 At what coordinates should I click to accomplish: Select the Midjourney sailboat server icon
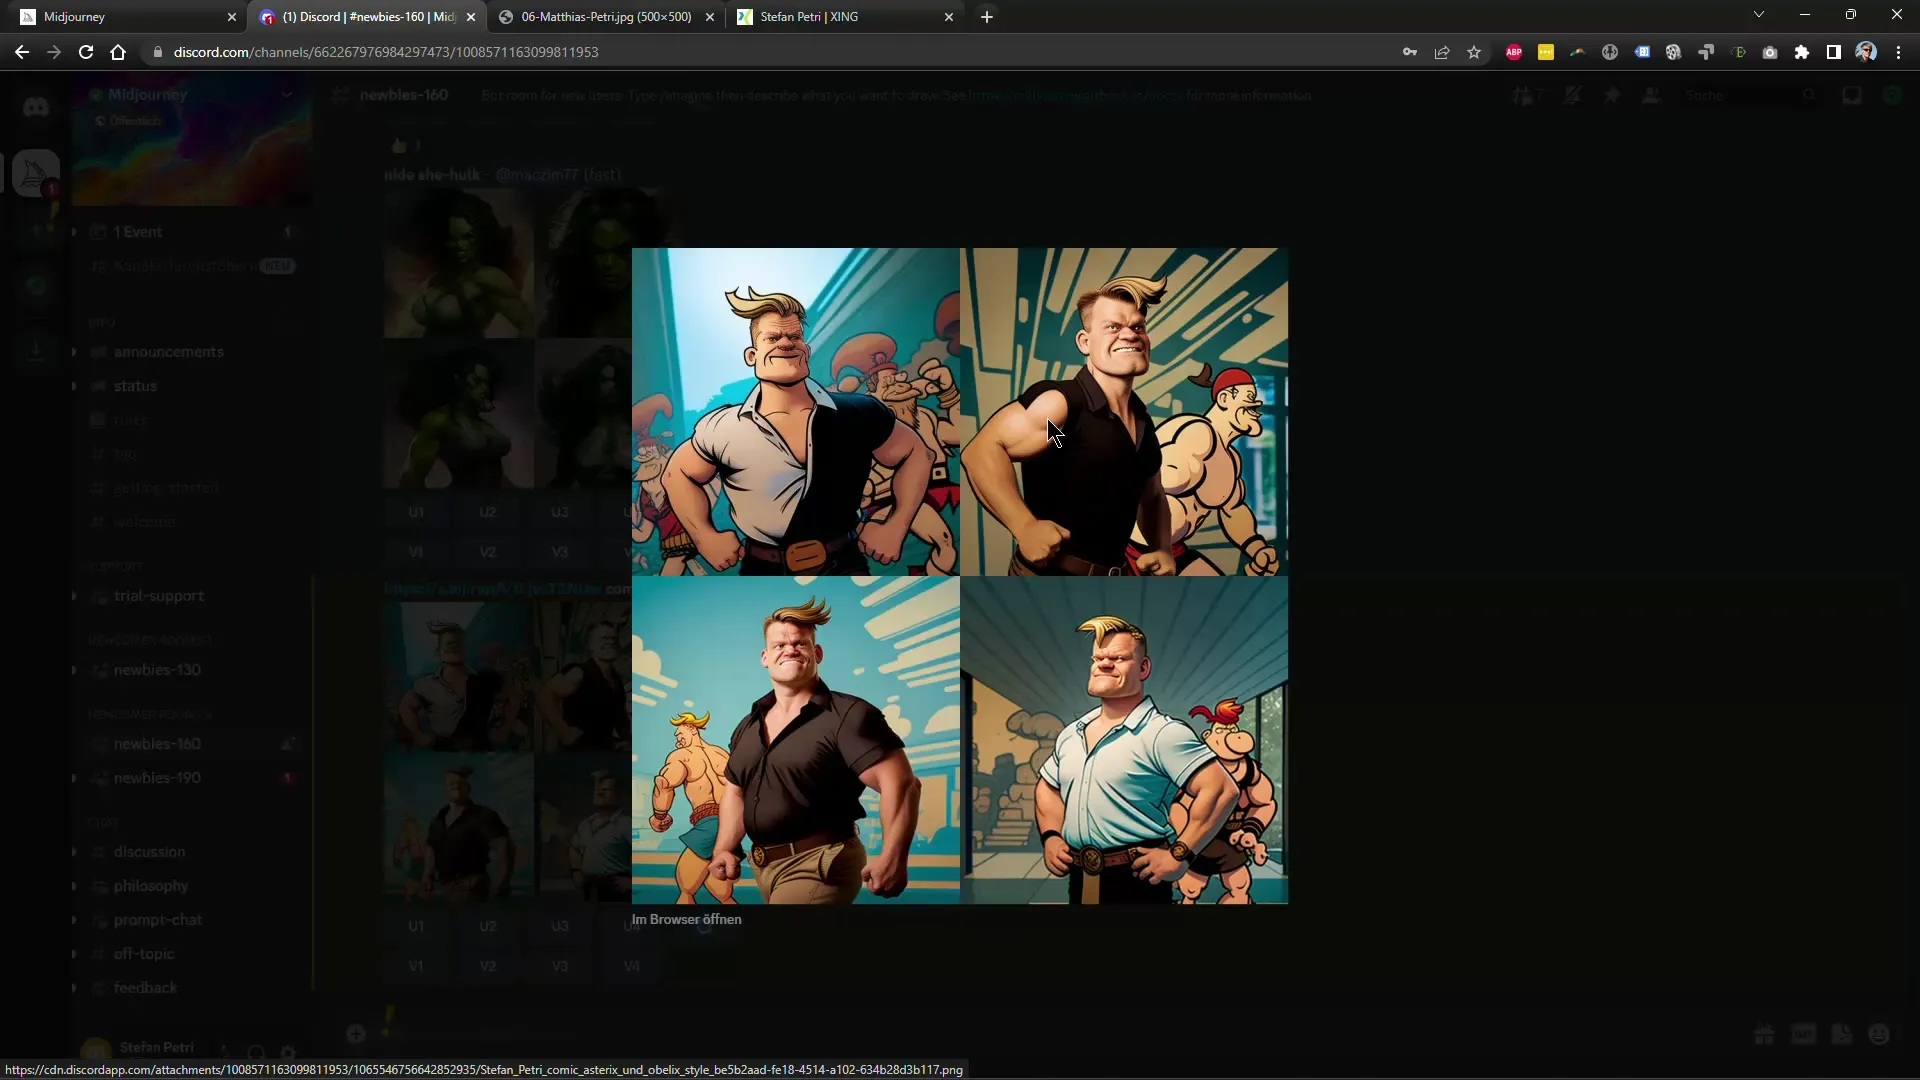36,173
